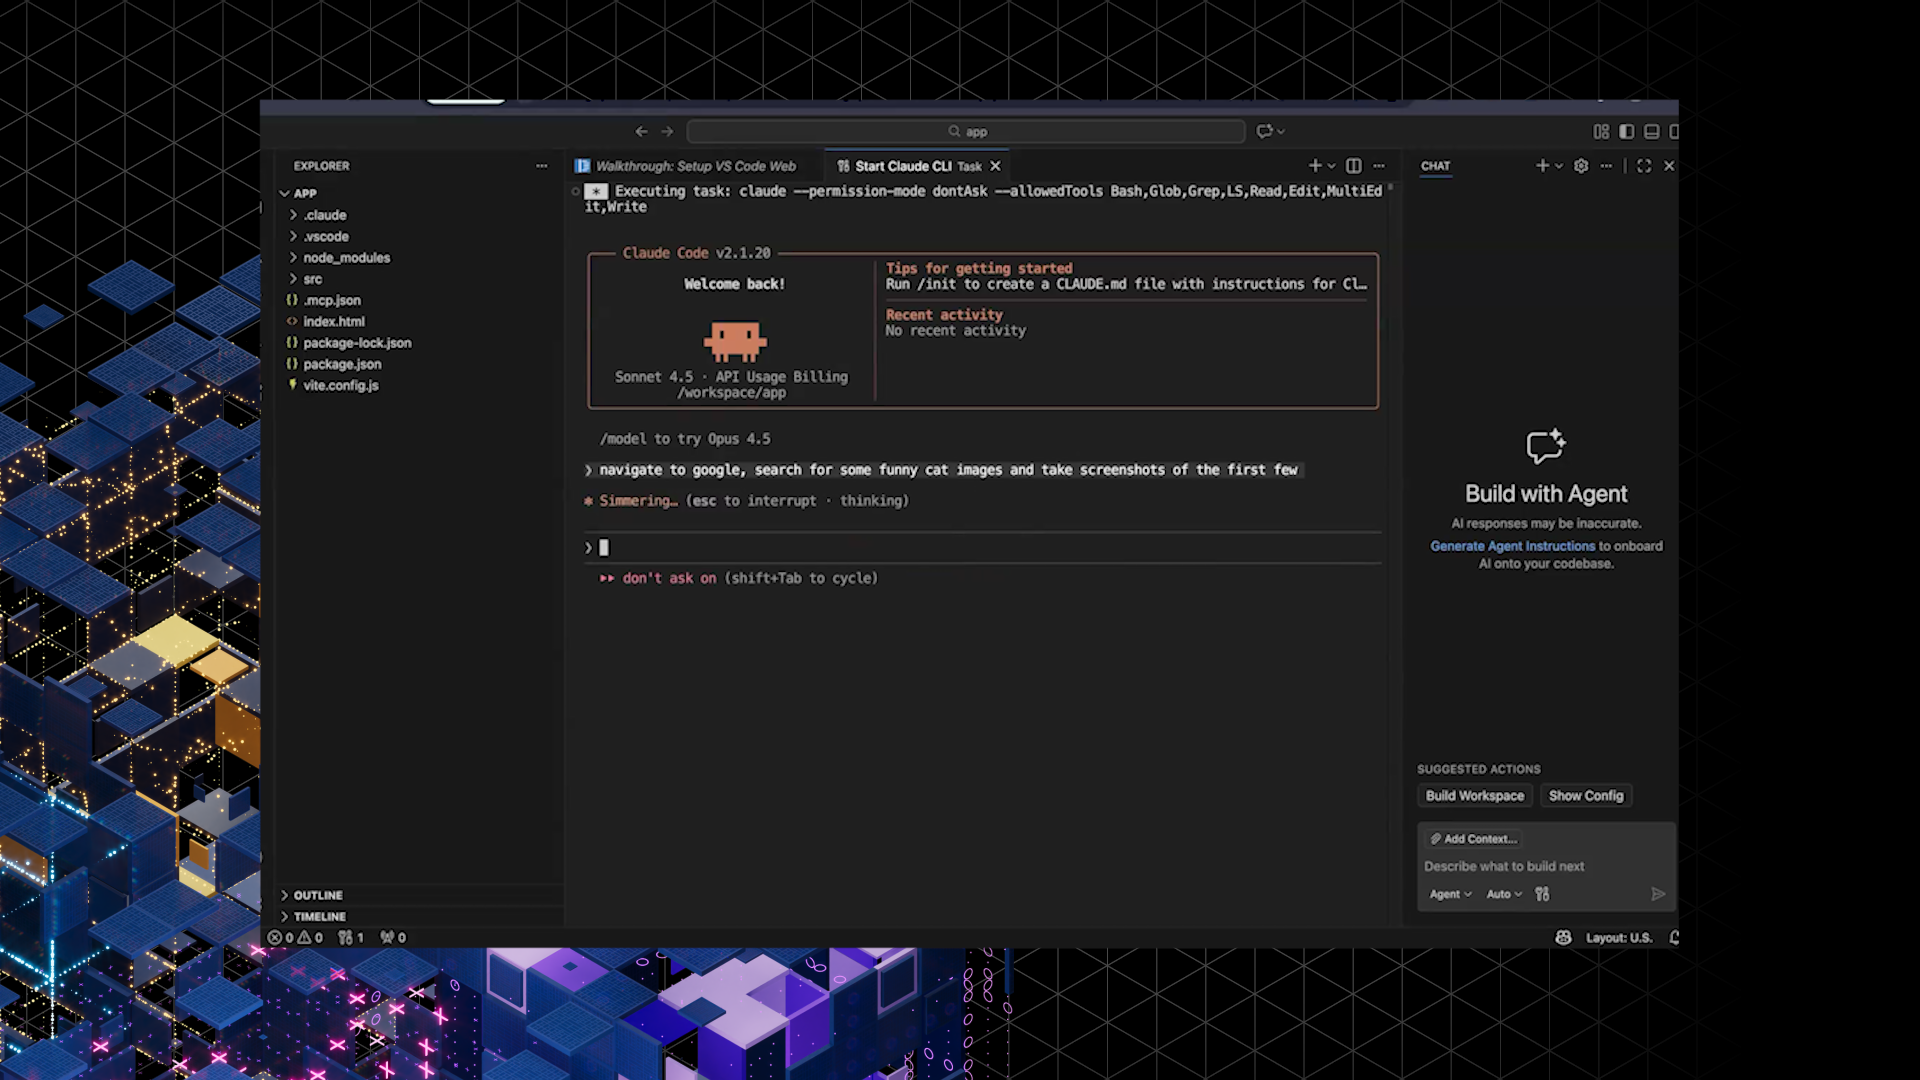Expand the OUTLINE section
Image resolution: width=1920 pixels, height=1080 pixels.
point(317,895)
